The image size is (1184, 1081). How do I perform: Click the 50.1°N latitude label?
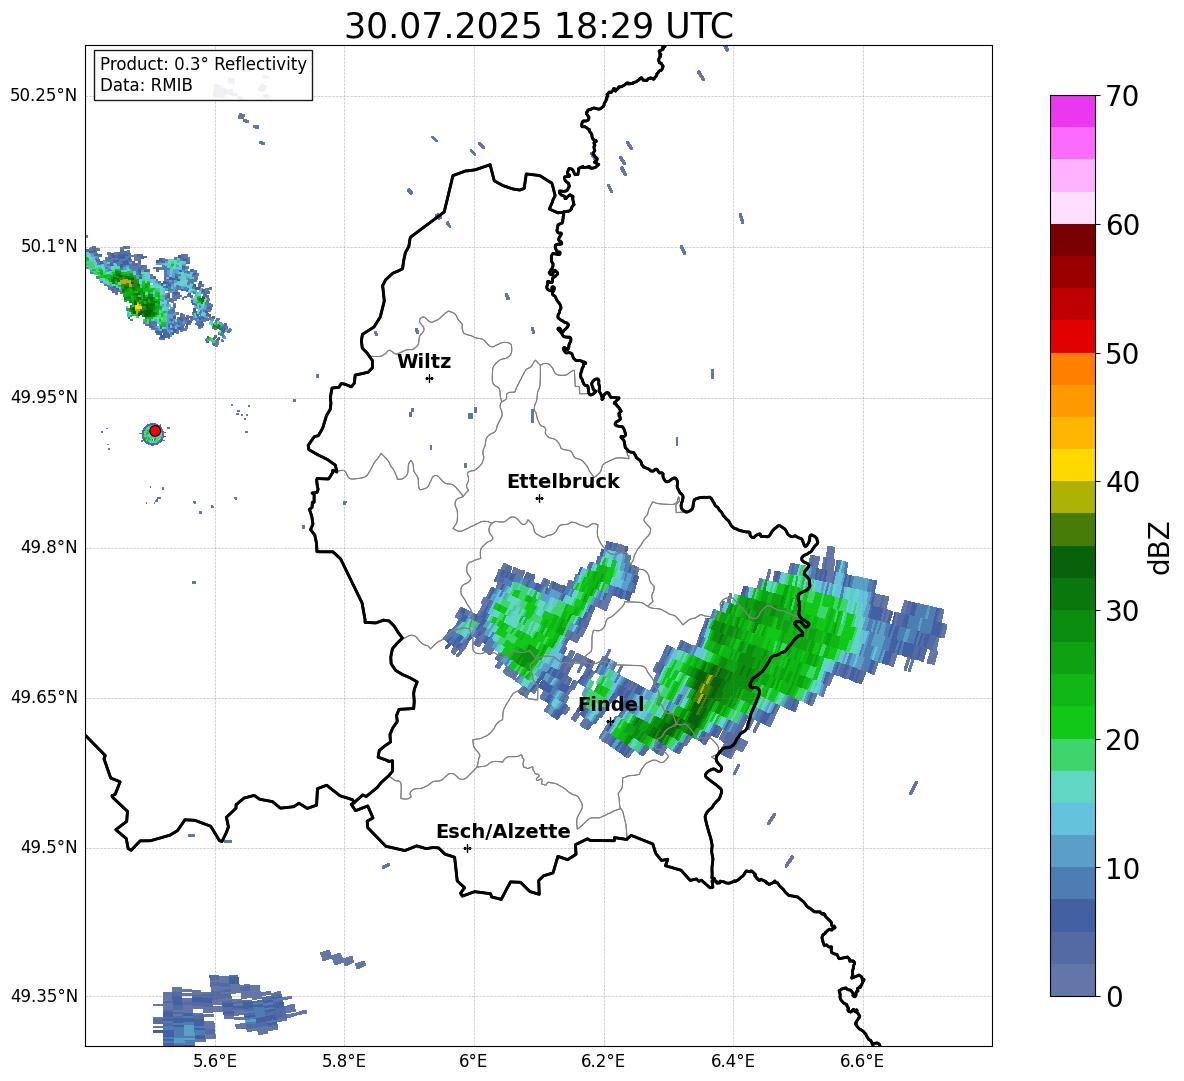click(48, 246)
